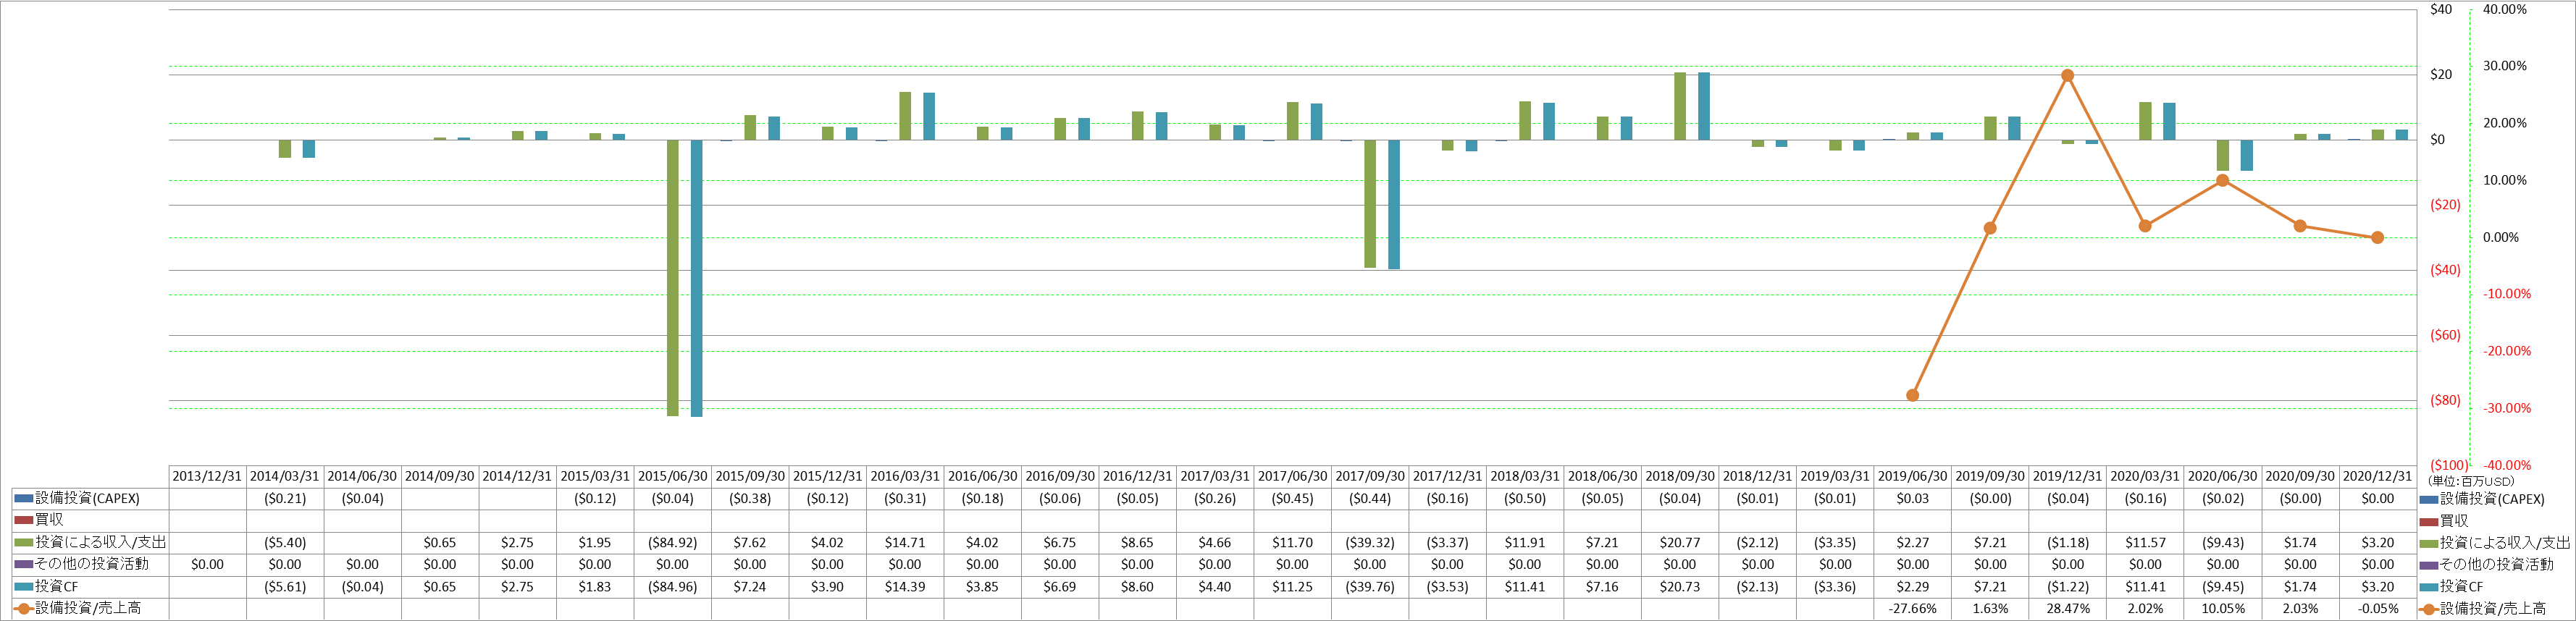Select the -0.05% ratio cell
This screenshot has height=621, width=2576.
pyautogui.click(x=2377, y=609)
